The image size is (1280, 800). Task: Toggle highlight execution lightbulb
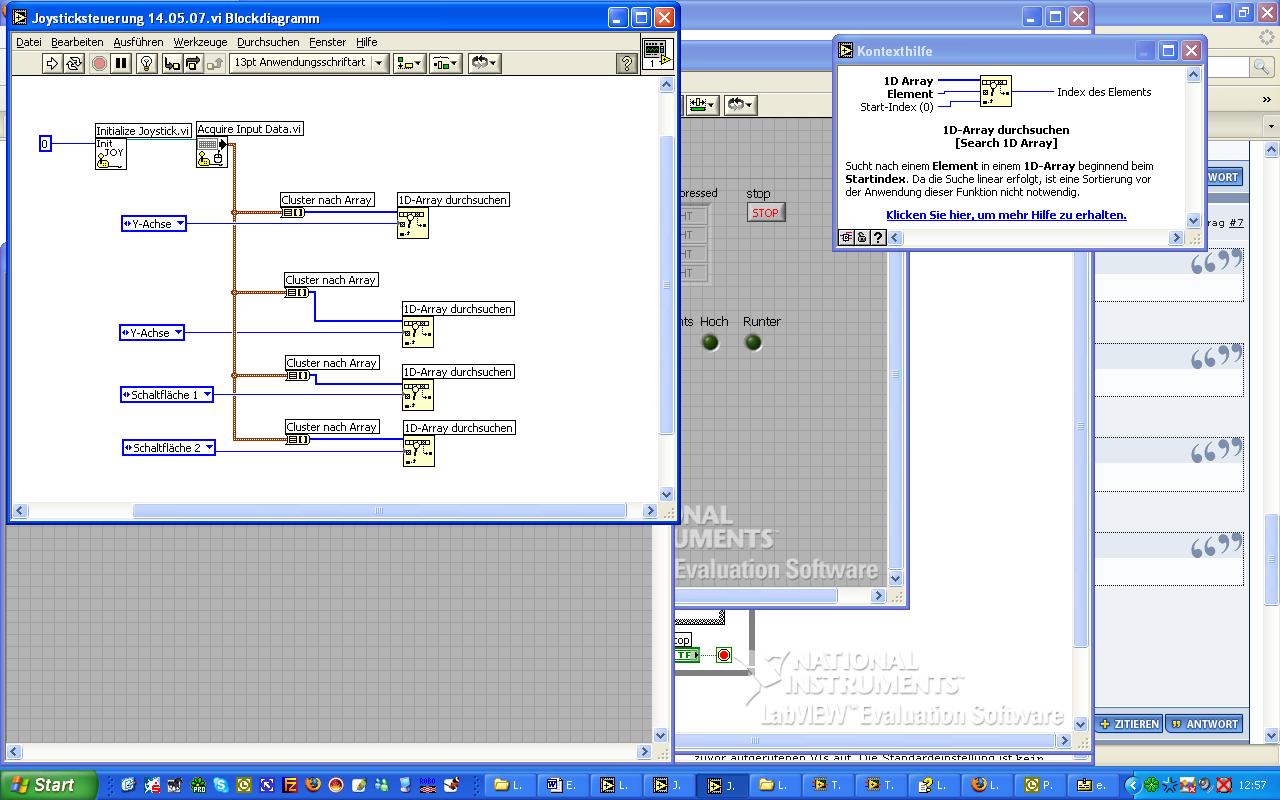tap(146, 63)
